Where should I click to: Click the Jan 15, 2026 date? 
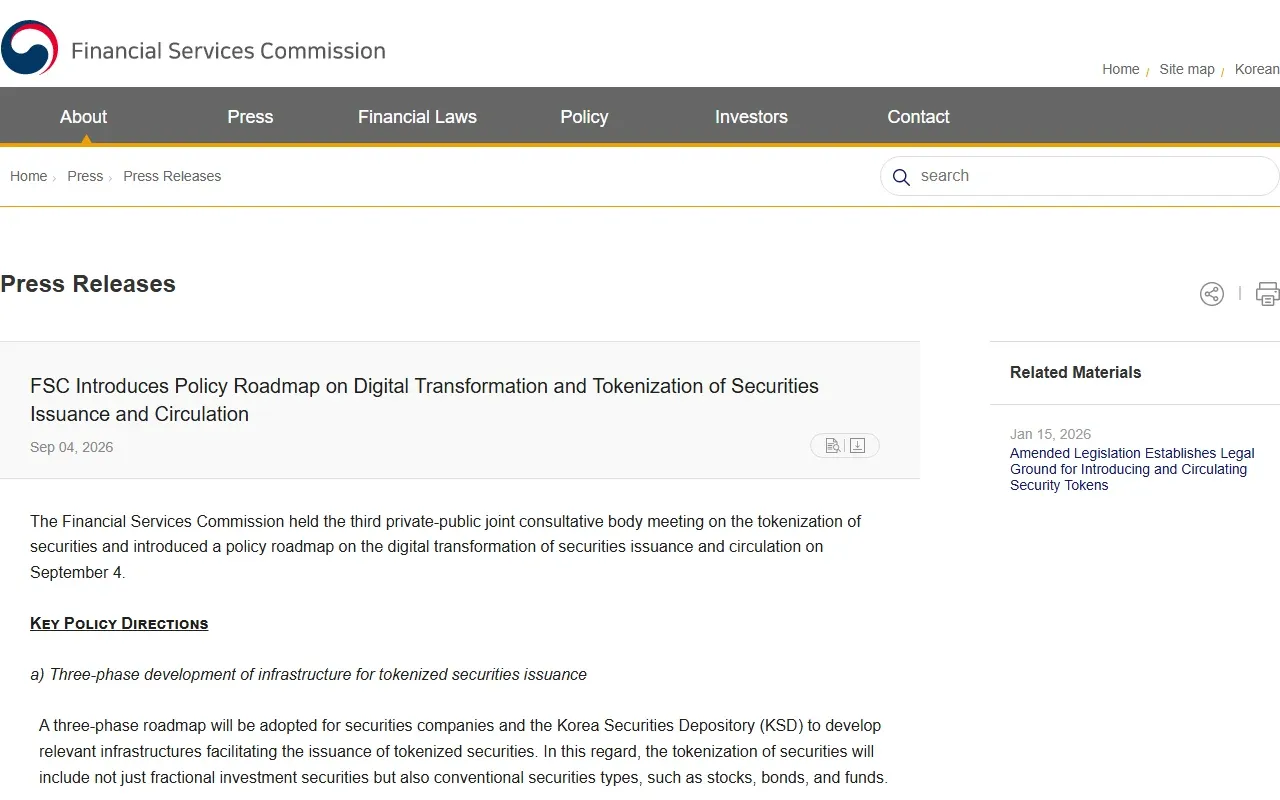pyautogui.click(x=1050, y=434)
